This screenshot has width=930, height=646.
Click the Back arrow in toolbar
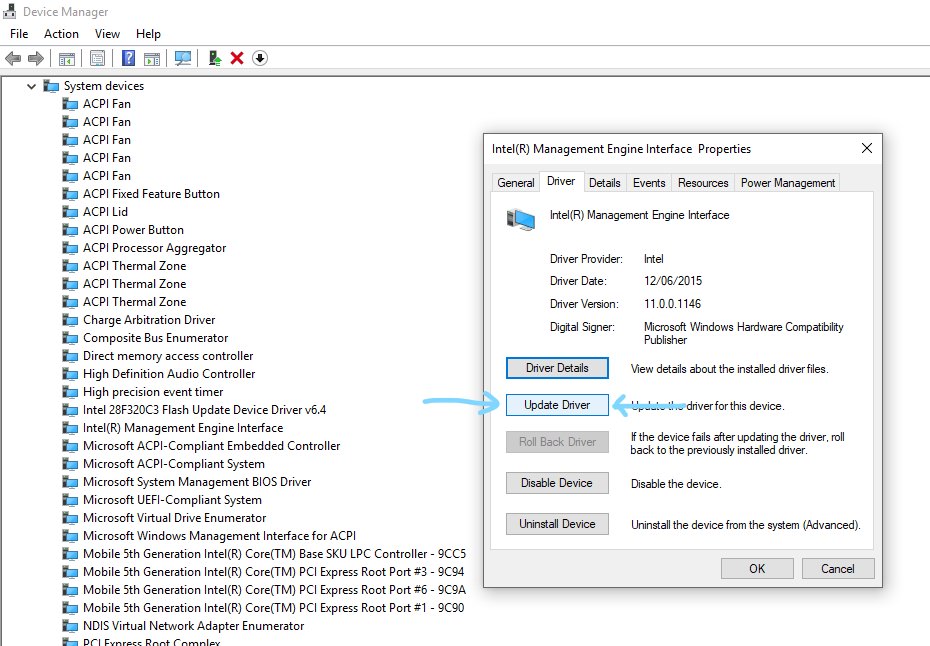[13, 58]
